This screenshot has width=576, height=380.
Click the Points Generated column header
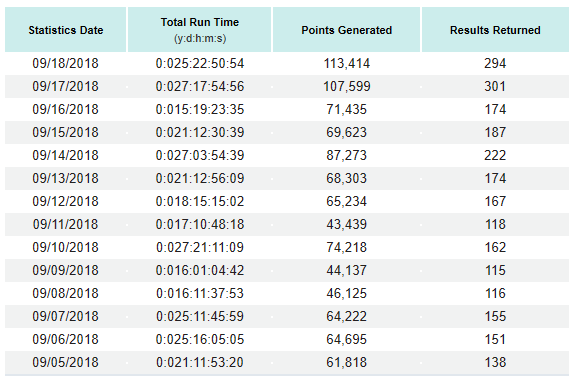click(x=346, y=30)
